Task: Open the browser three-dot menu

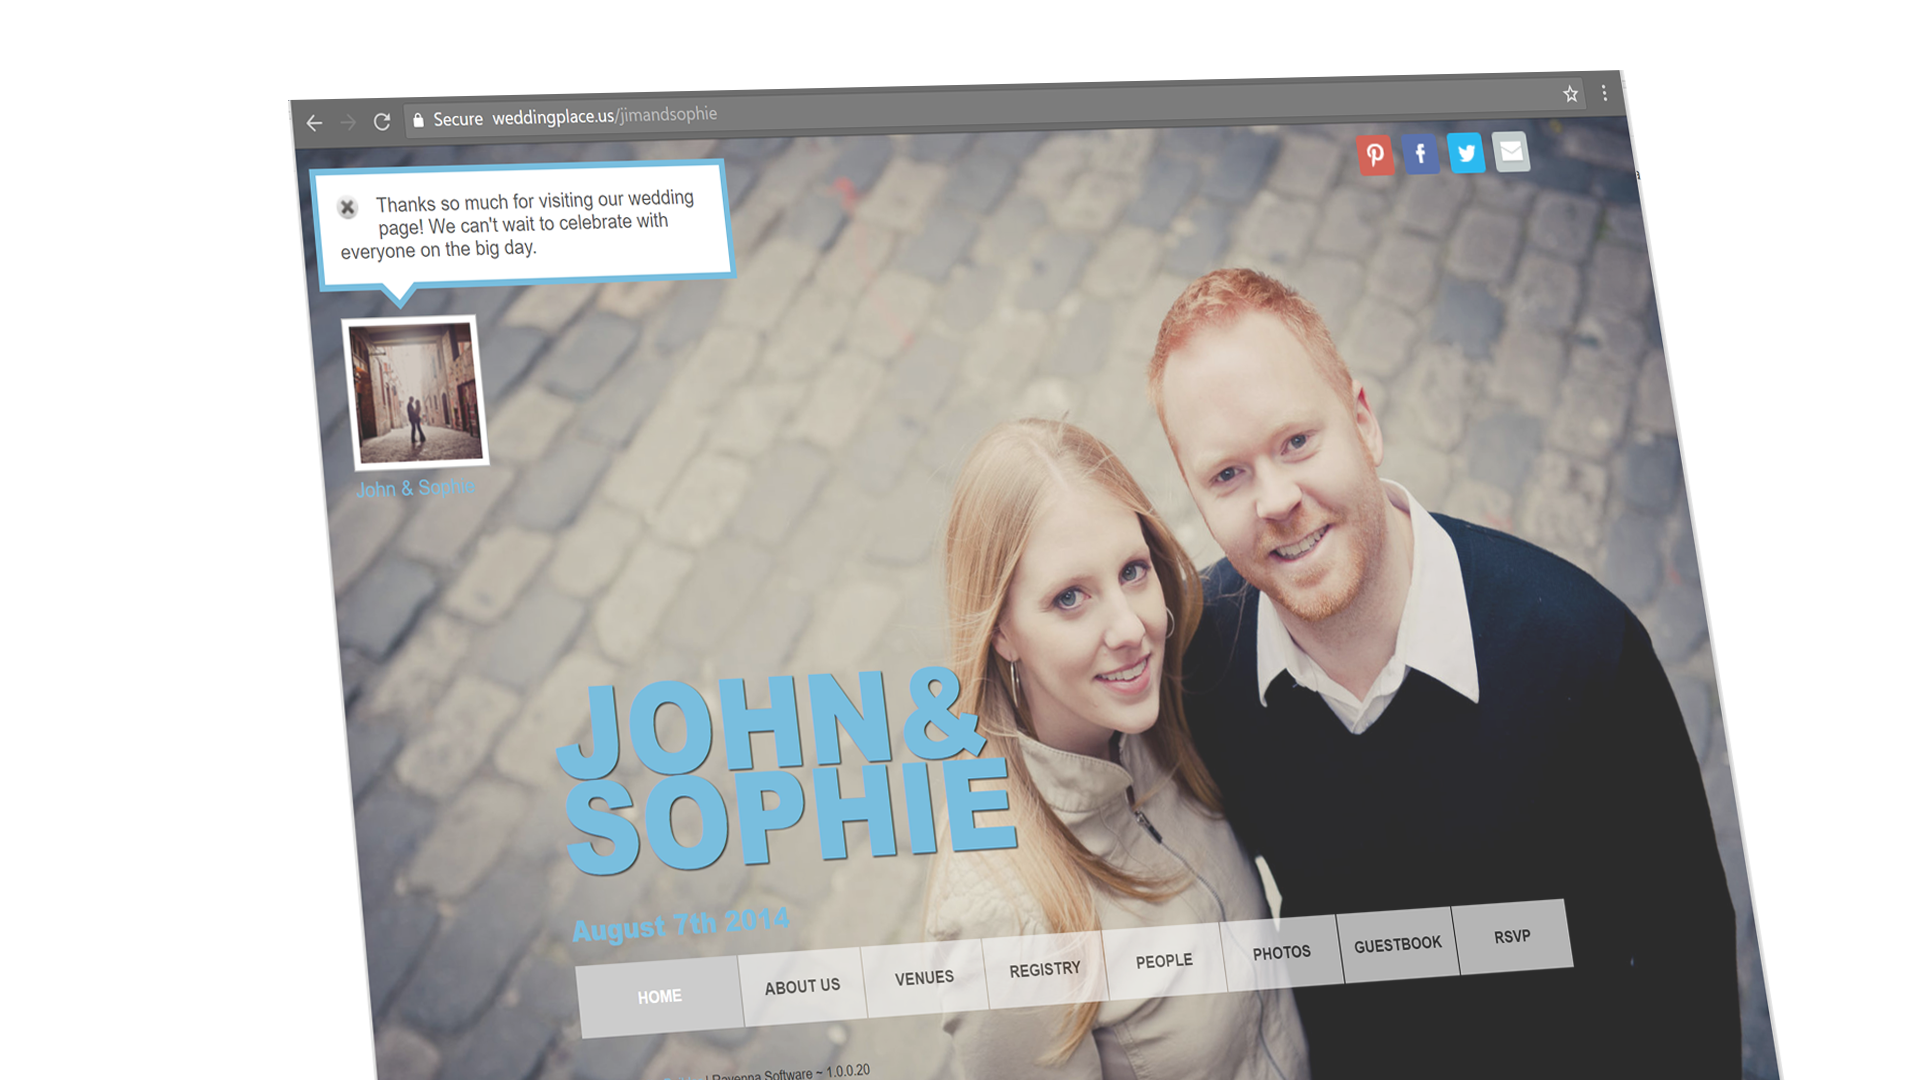Action: click(x=1604, y=93)
